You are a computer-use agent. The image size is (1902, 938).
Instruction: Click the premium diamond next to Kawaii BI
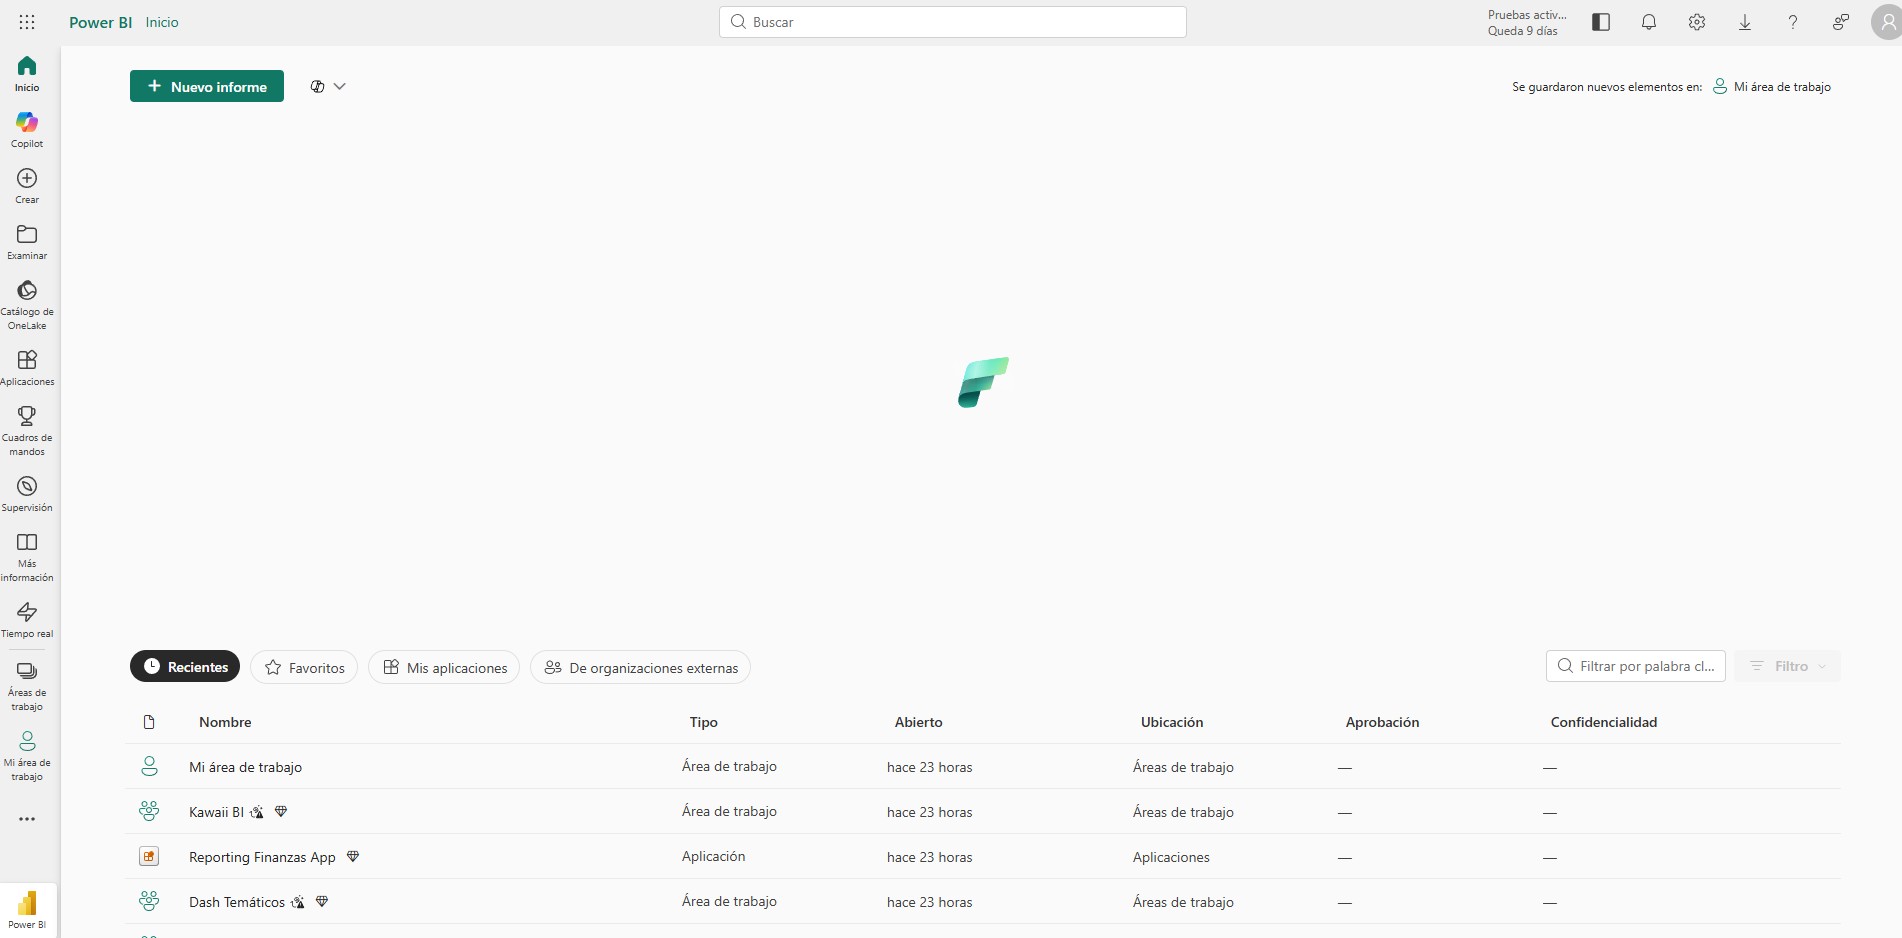[281, 811]
